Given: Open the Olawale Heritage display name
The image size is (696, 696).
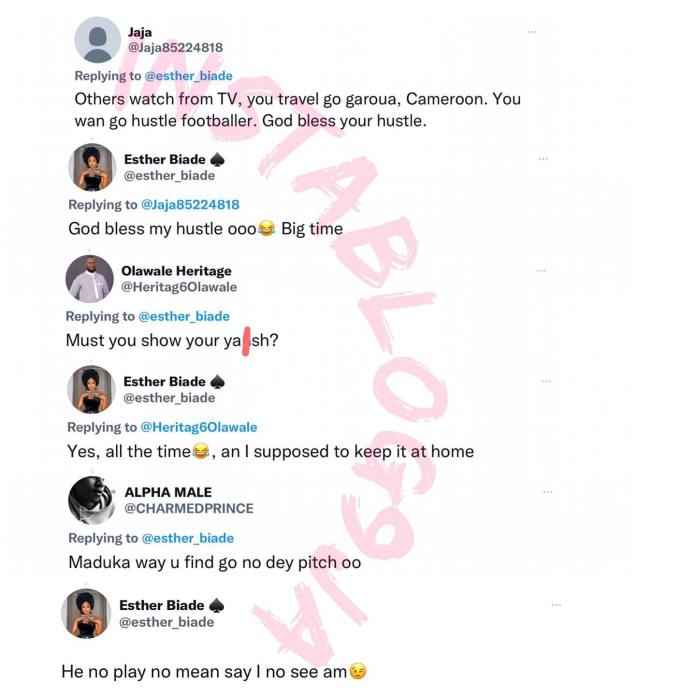Looking at the screenshot, I should tap(176, 271).
